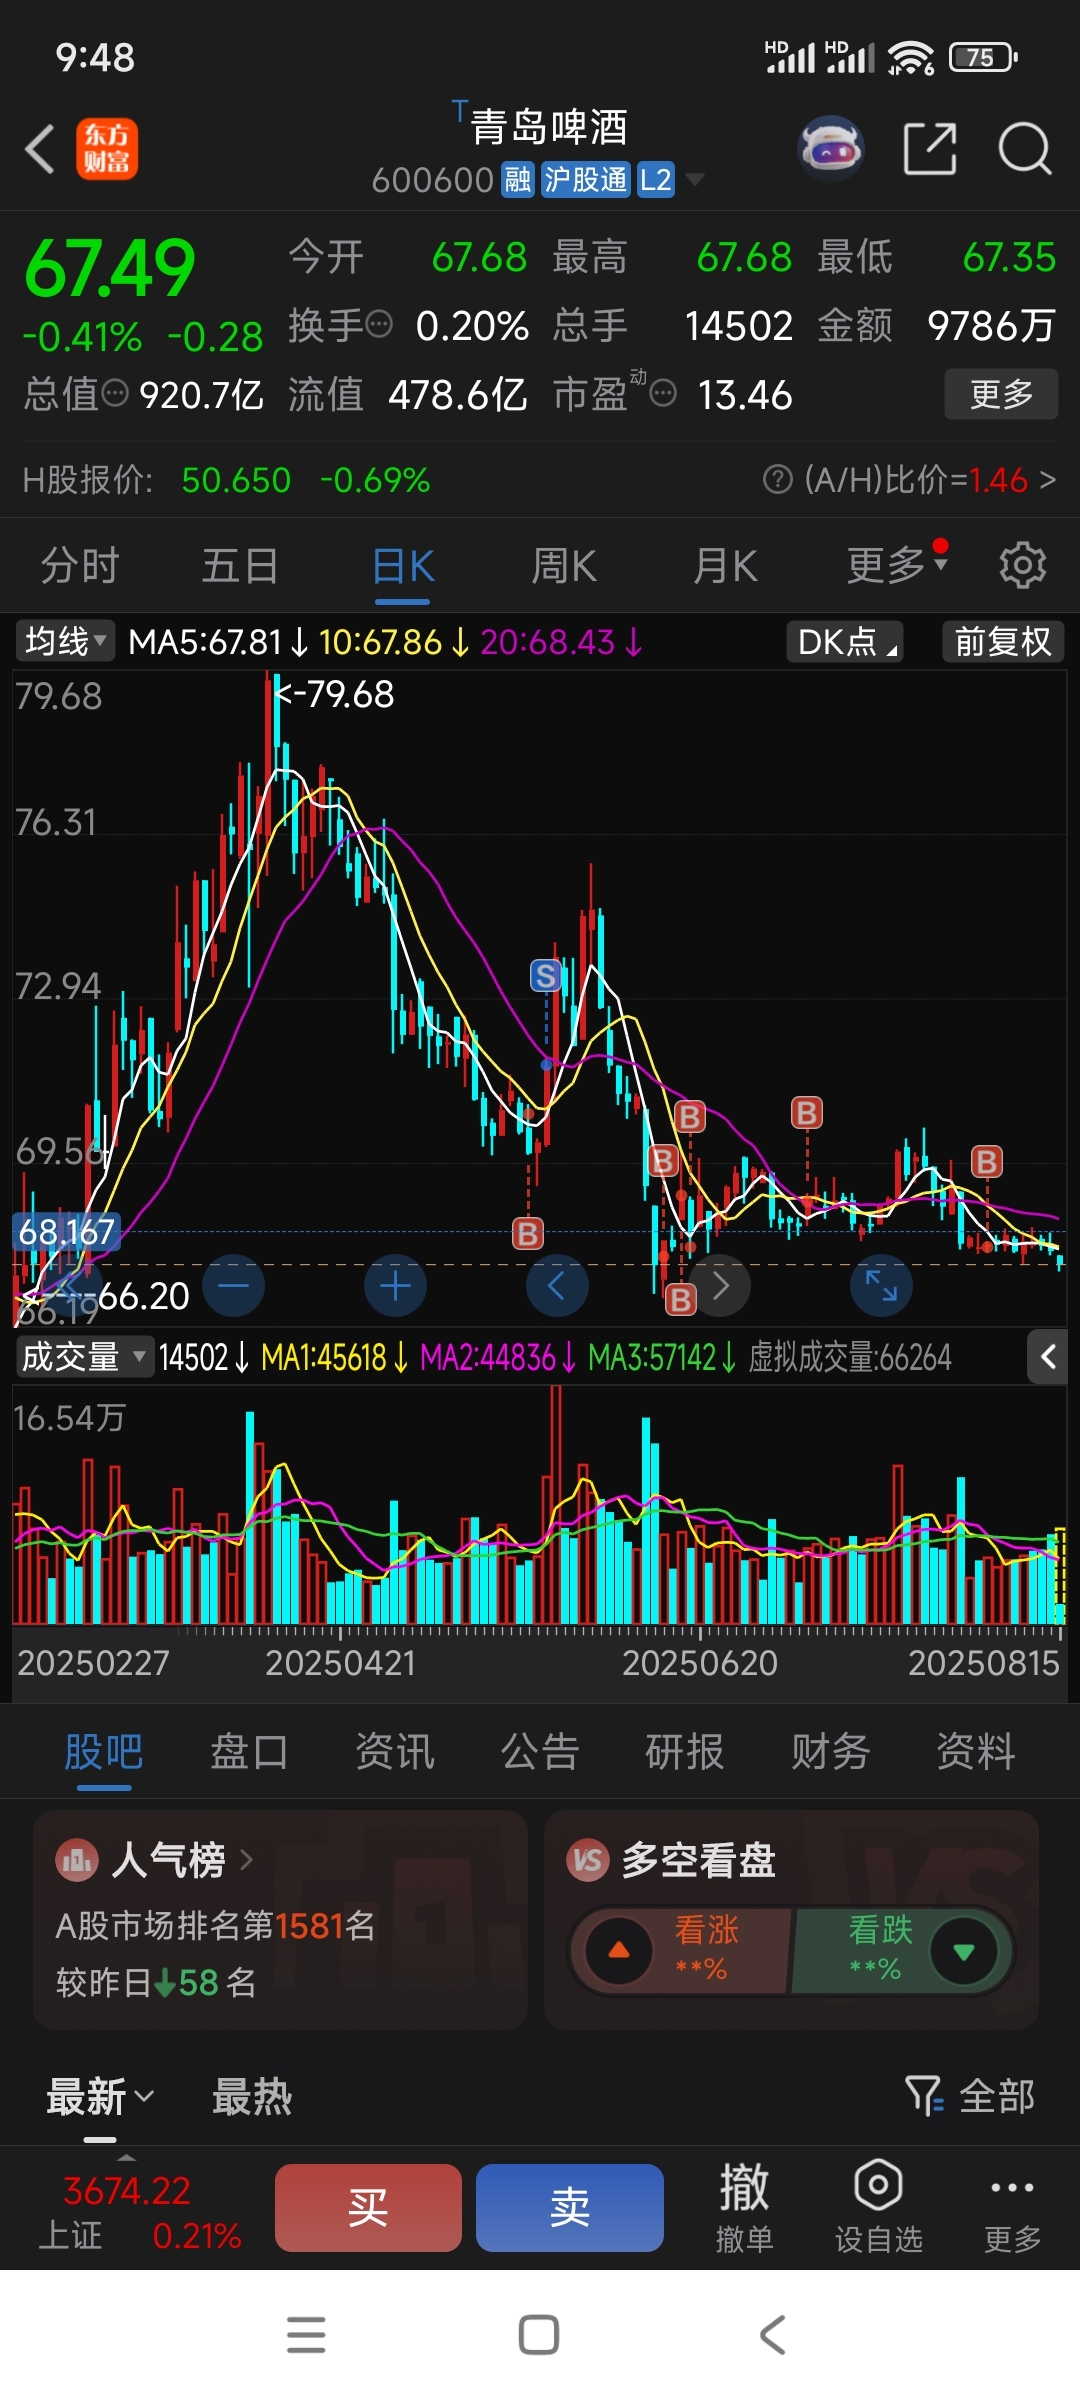Open 总值 info icon
Screen dimensions: 1080x2400
pos(116,393)
